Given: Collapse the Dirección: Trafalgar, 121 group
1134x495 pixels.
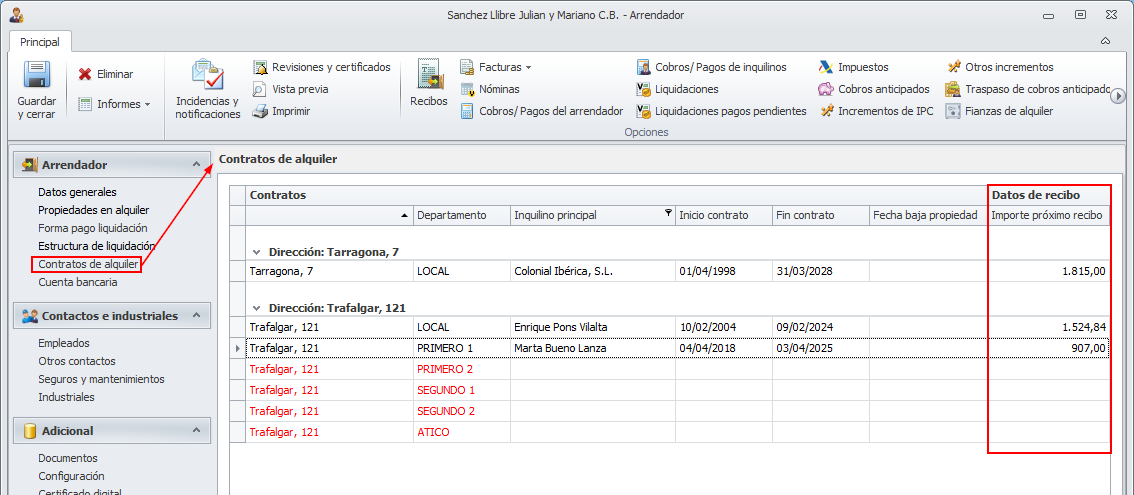Looking at the screenshot, I should pos(257,308).
